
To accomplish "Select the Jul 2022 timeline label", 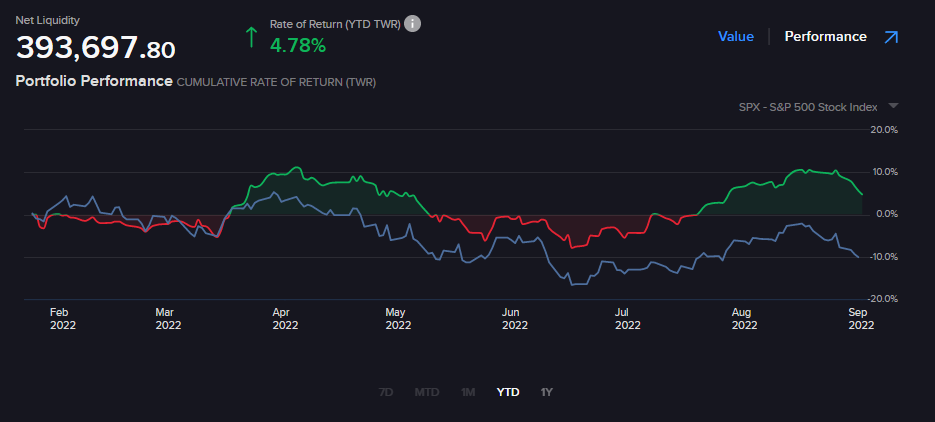I will click(628, 318).
